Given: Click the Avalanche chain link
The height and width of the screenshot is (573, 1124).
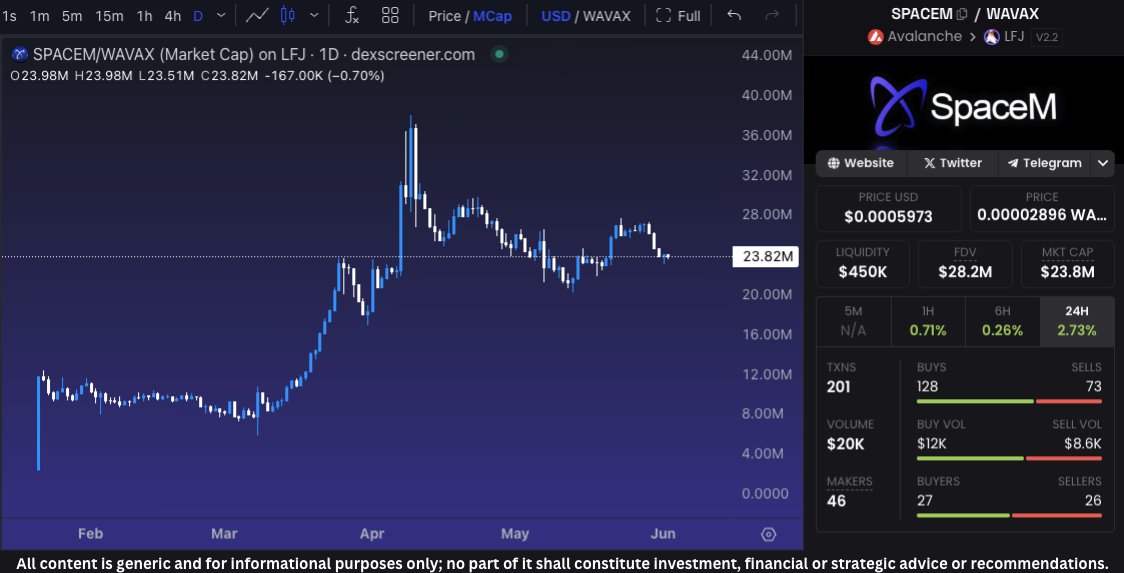Looking at the screenshot, I should tap(925, 37).
